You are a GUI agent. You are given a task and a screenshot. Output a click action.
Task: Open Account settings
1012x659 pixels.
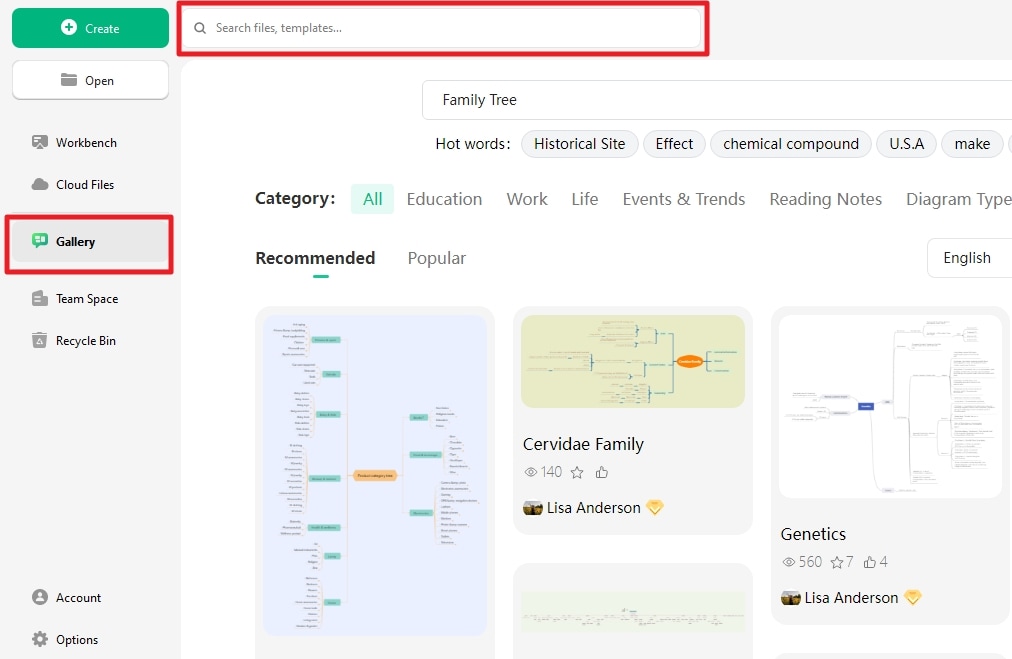coord(78,598)
